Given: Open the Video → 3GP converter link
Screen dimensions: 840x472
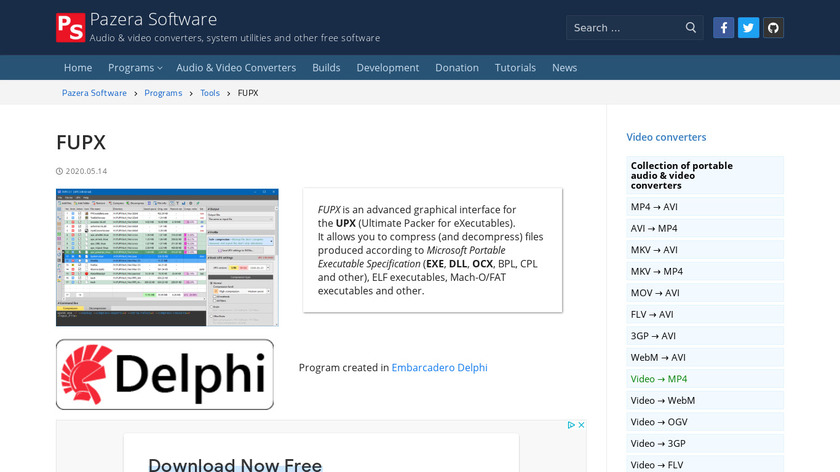Looking at the screenshot, I should click(x=704, y=443).
